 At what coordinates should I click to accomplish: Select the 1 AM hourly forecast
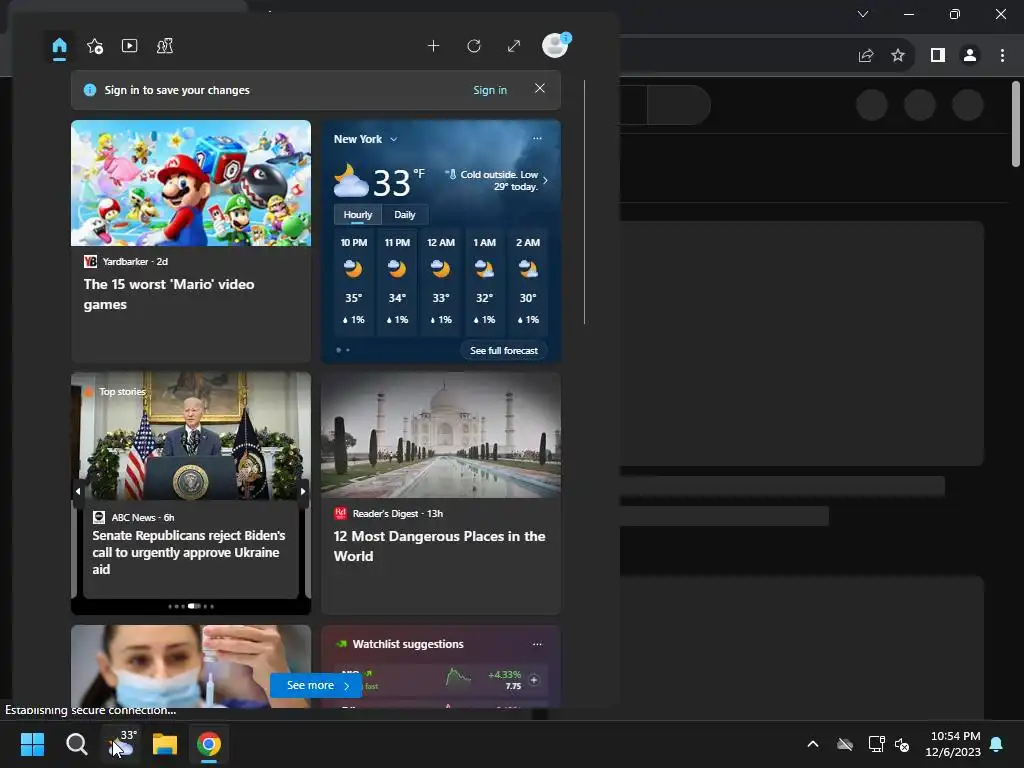pos(484,281)
